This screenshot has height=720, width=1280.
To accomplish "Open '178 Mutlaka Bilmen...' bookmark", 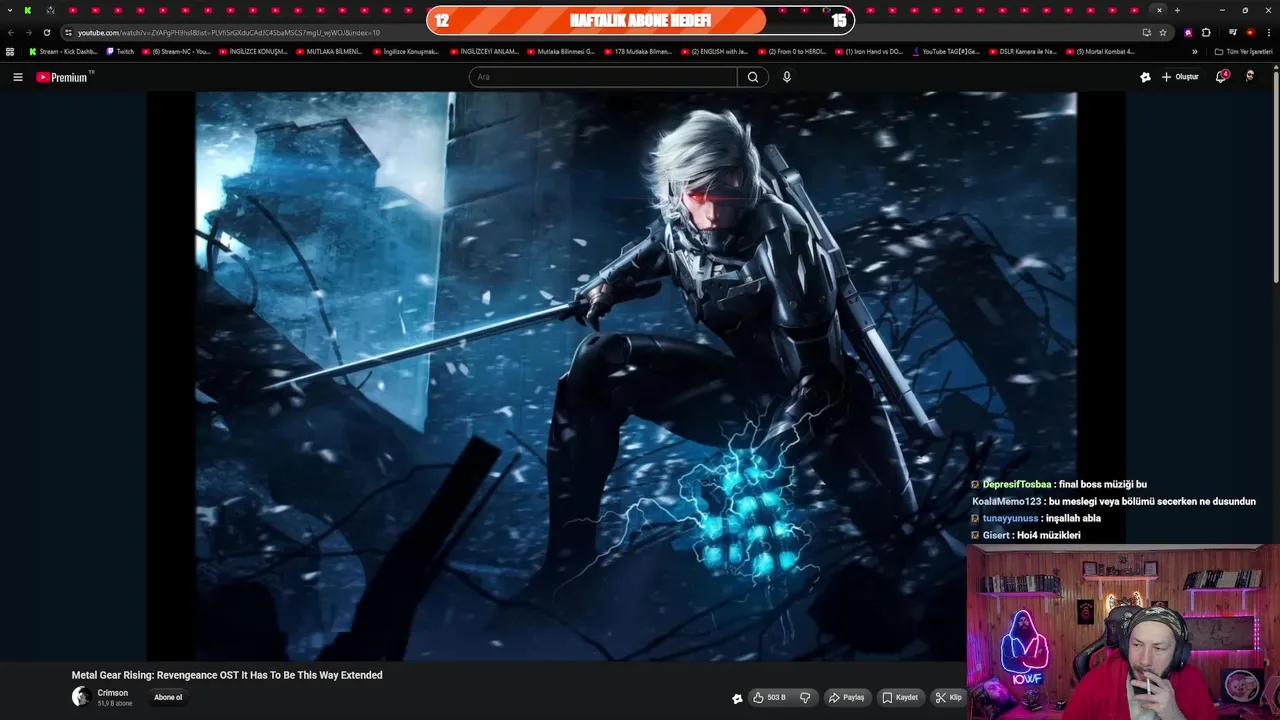I will point(638,51).
